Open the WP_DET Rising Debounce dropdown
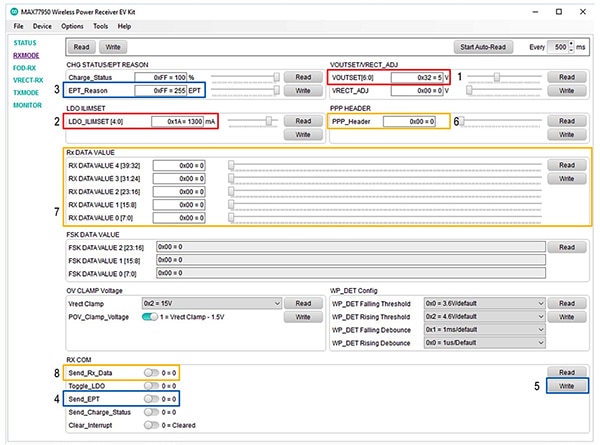The height and width of the screenshot is (445, 600). coord(484,342)
